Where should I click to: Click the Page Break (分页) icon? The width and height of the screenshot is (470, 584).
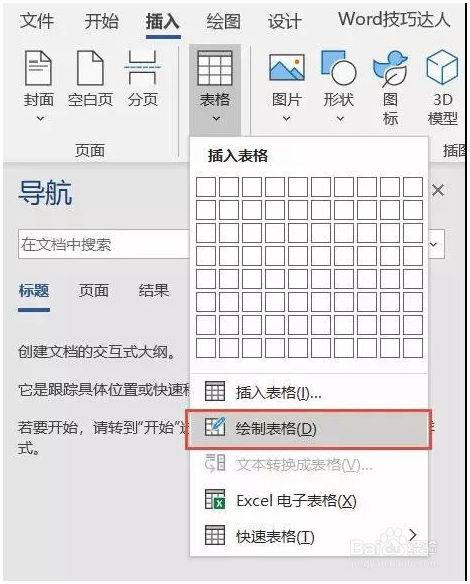pyautogui.click(x=143, y=68)
